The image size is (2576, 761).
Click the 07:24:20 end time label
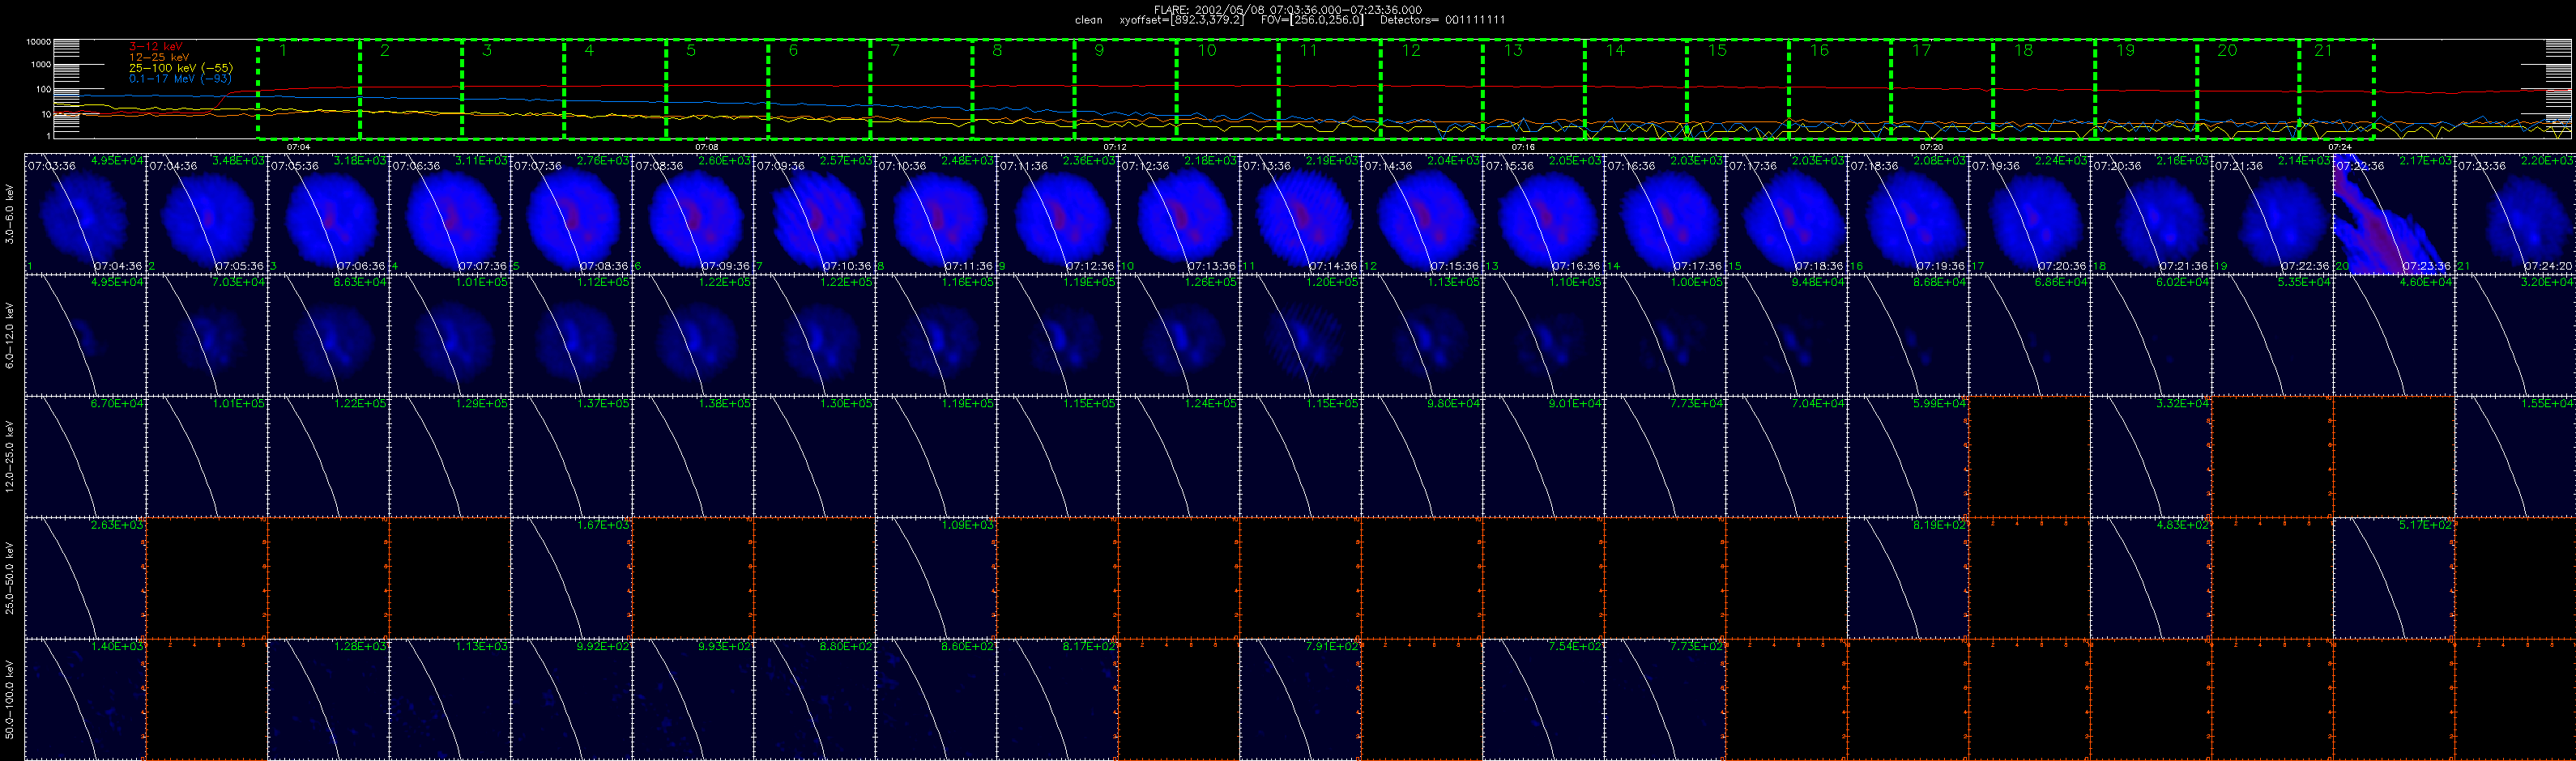[2550, 267]
